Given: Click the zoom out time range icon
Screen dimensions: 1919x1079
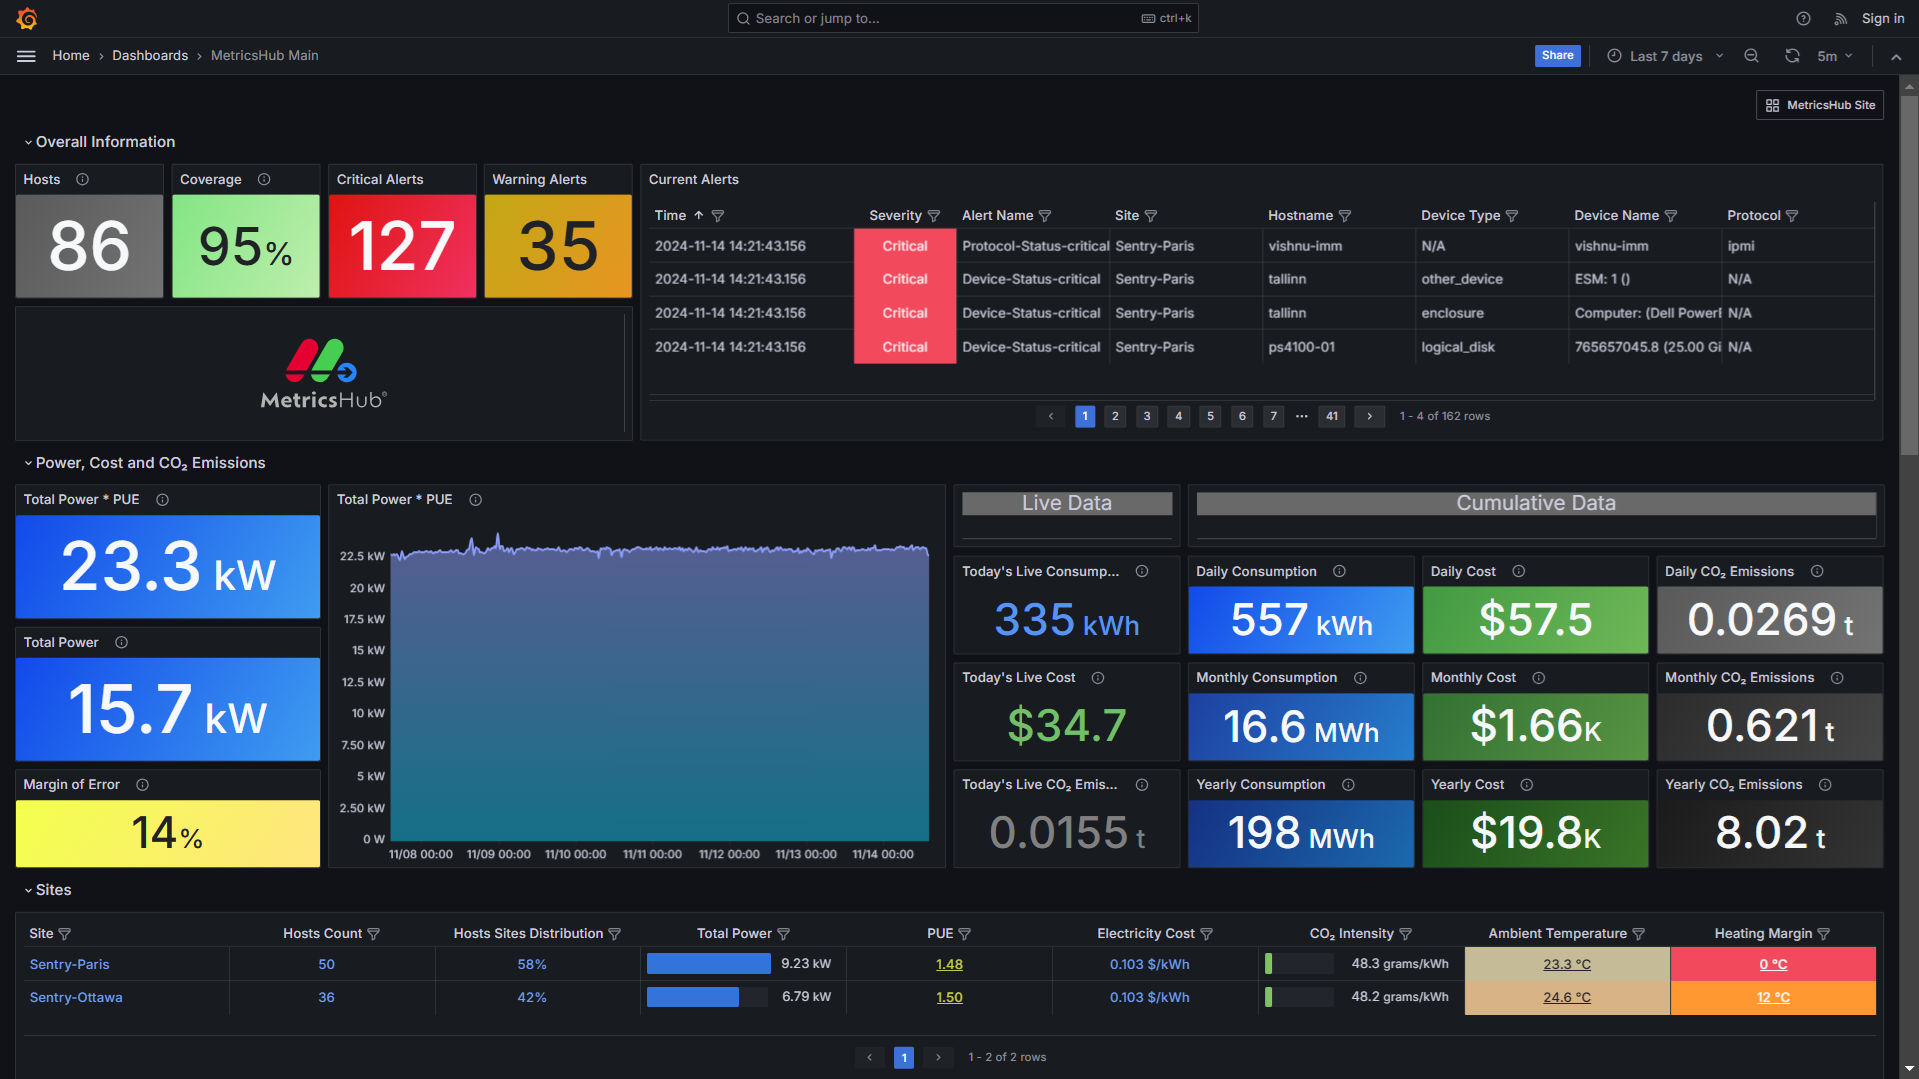Looking at the screenshot, I should (x=1751, y=56).
